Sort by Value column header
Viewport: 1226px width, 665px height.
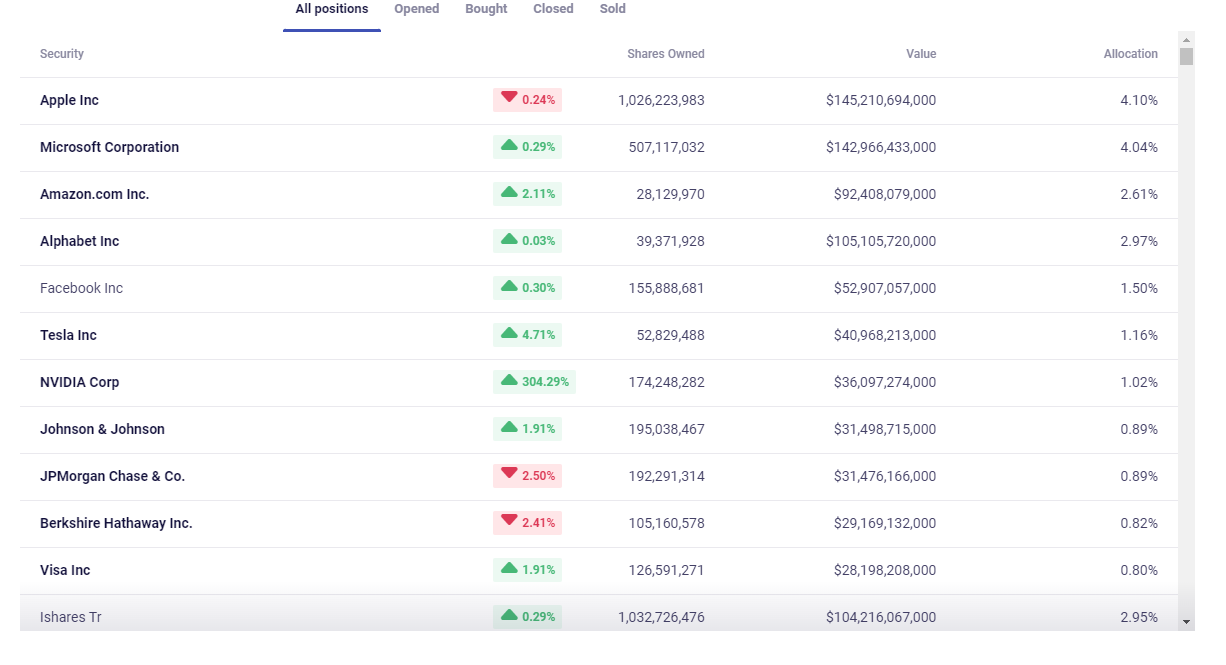pyautogui.click(x=921, y=54)
